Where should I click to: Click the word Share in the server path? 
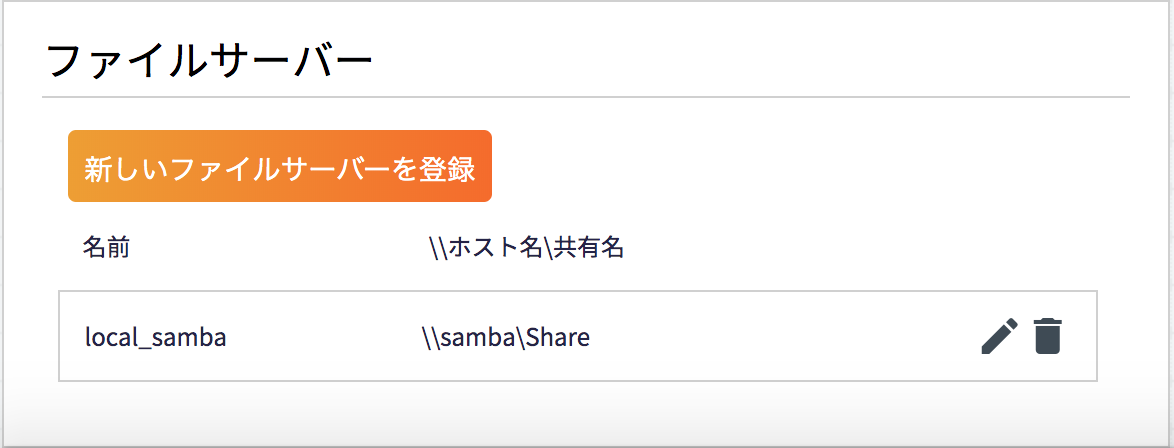pyautogui.click(x=558, y=337)
